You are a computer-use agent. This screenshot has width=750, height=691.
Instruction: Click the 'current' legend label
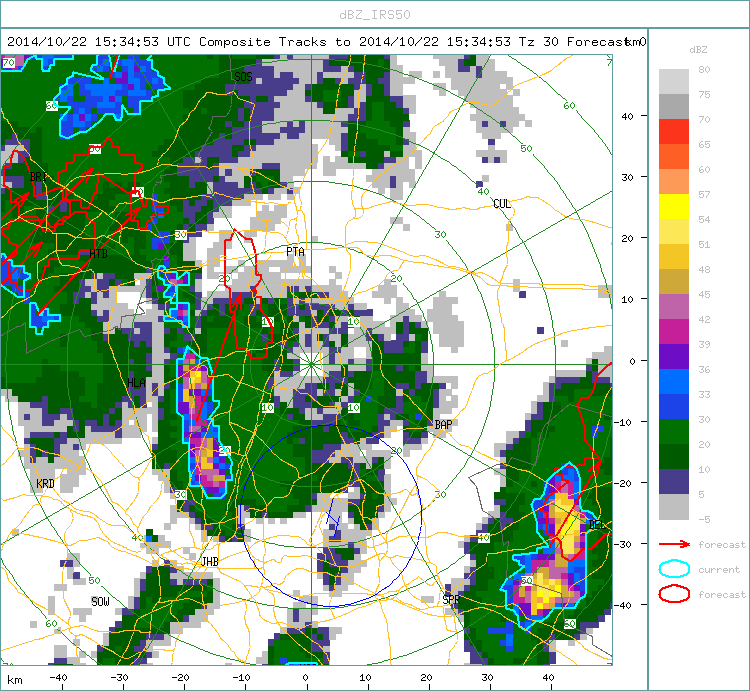(x=719, y=570)
